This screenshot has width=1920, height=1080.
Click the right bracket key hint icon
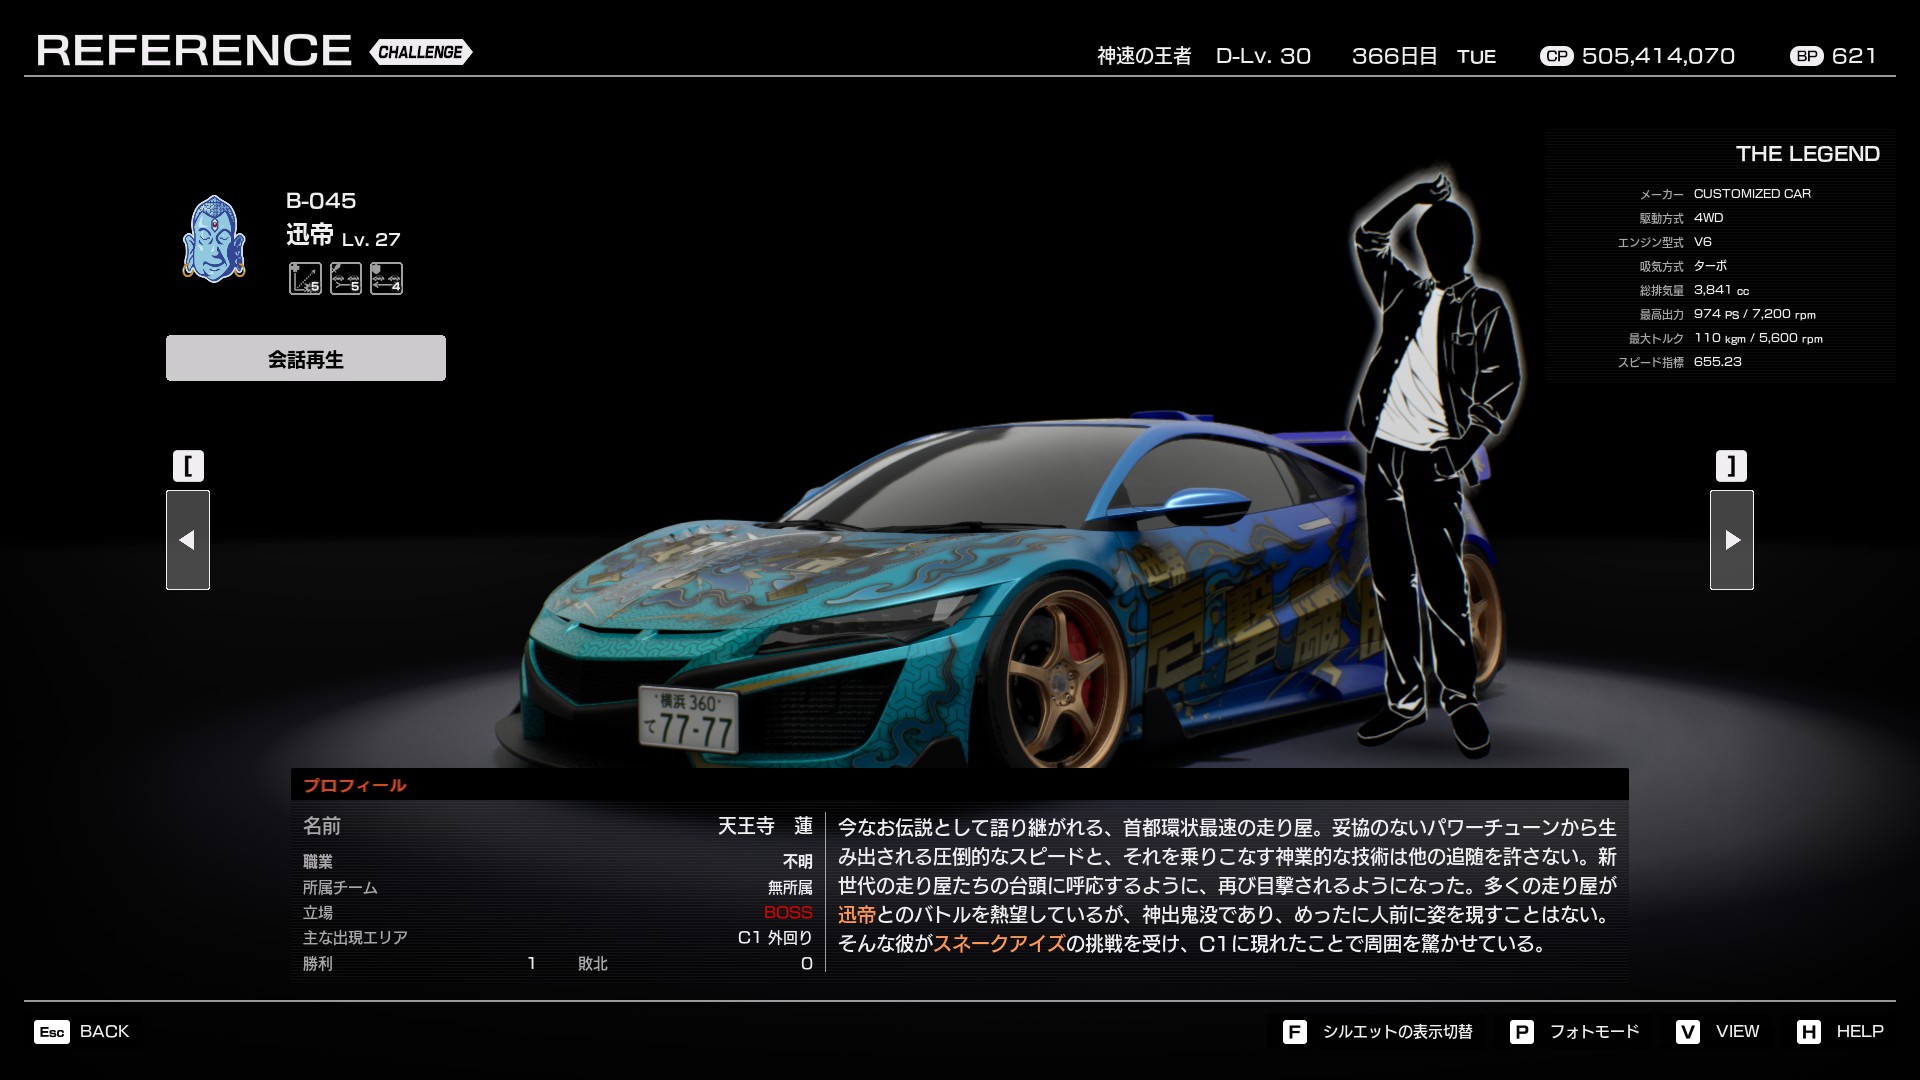coord(1731,466)
